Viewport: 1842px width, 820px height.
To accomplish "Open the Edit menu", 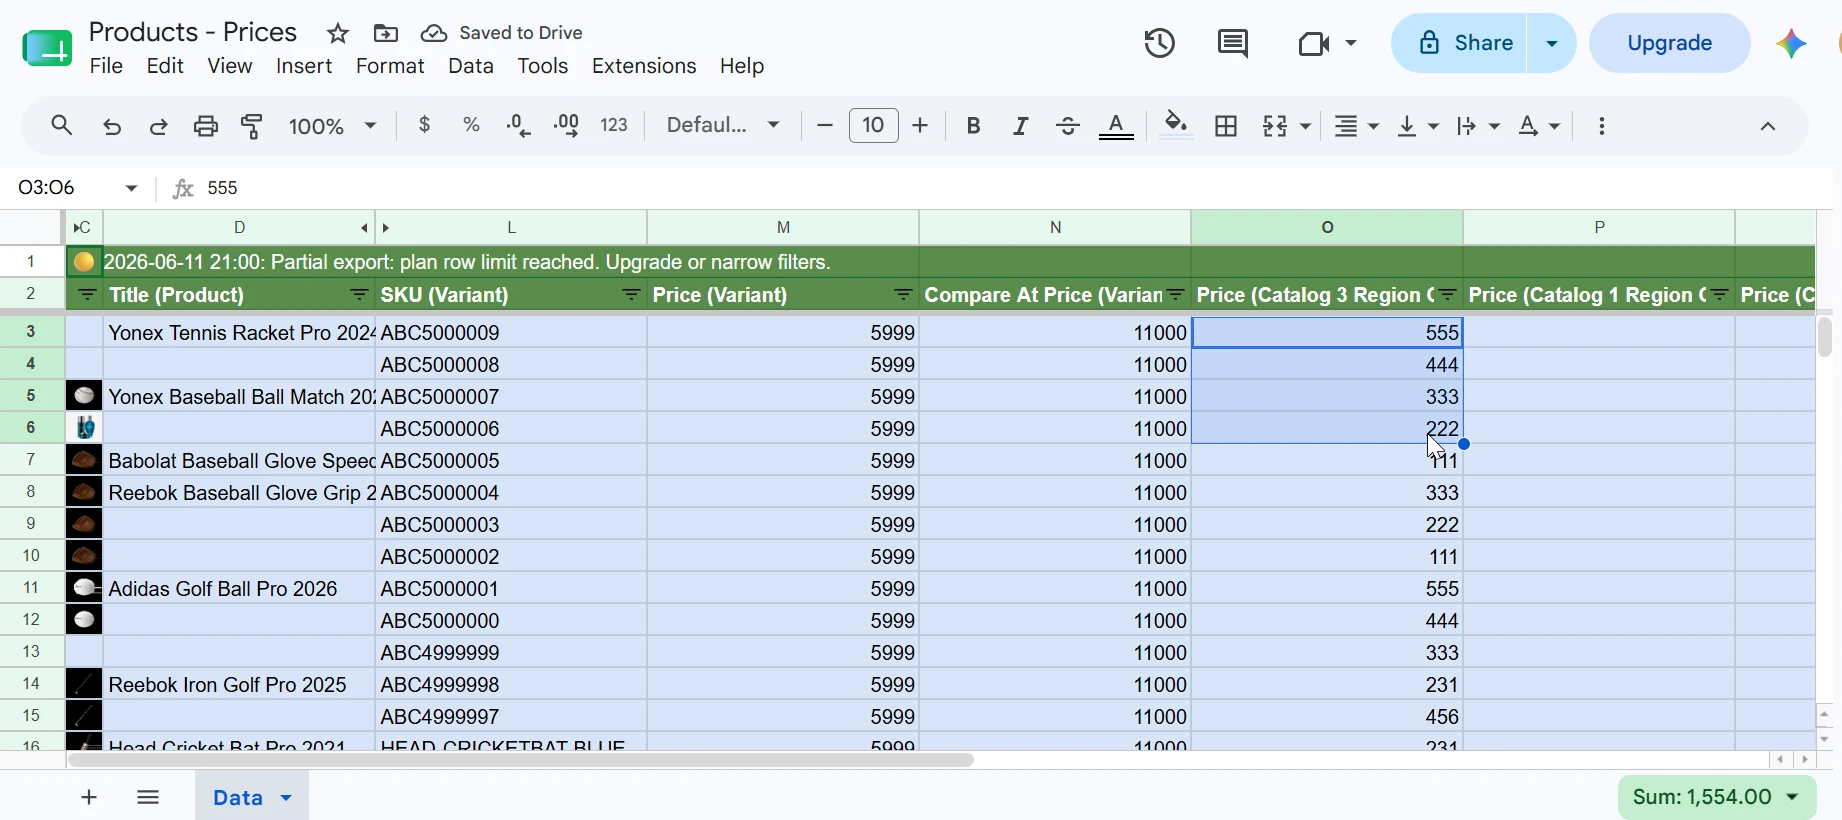I will (x=165, y=66).
